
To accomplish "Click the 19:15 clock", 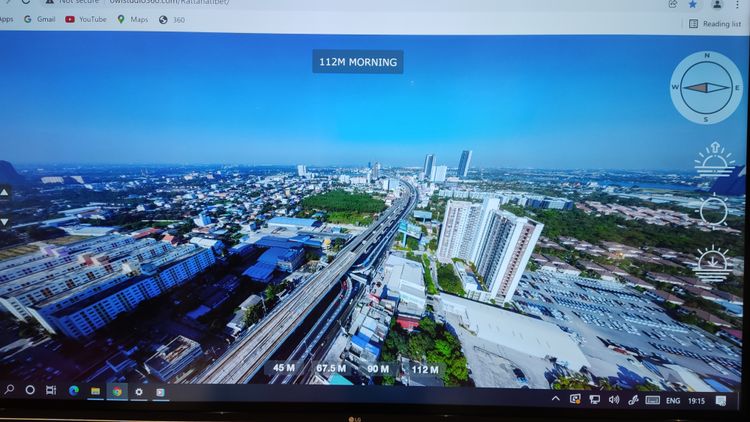I will [696, 401].
